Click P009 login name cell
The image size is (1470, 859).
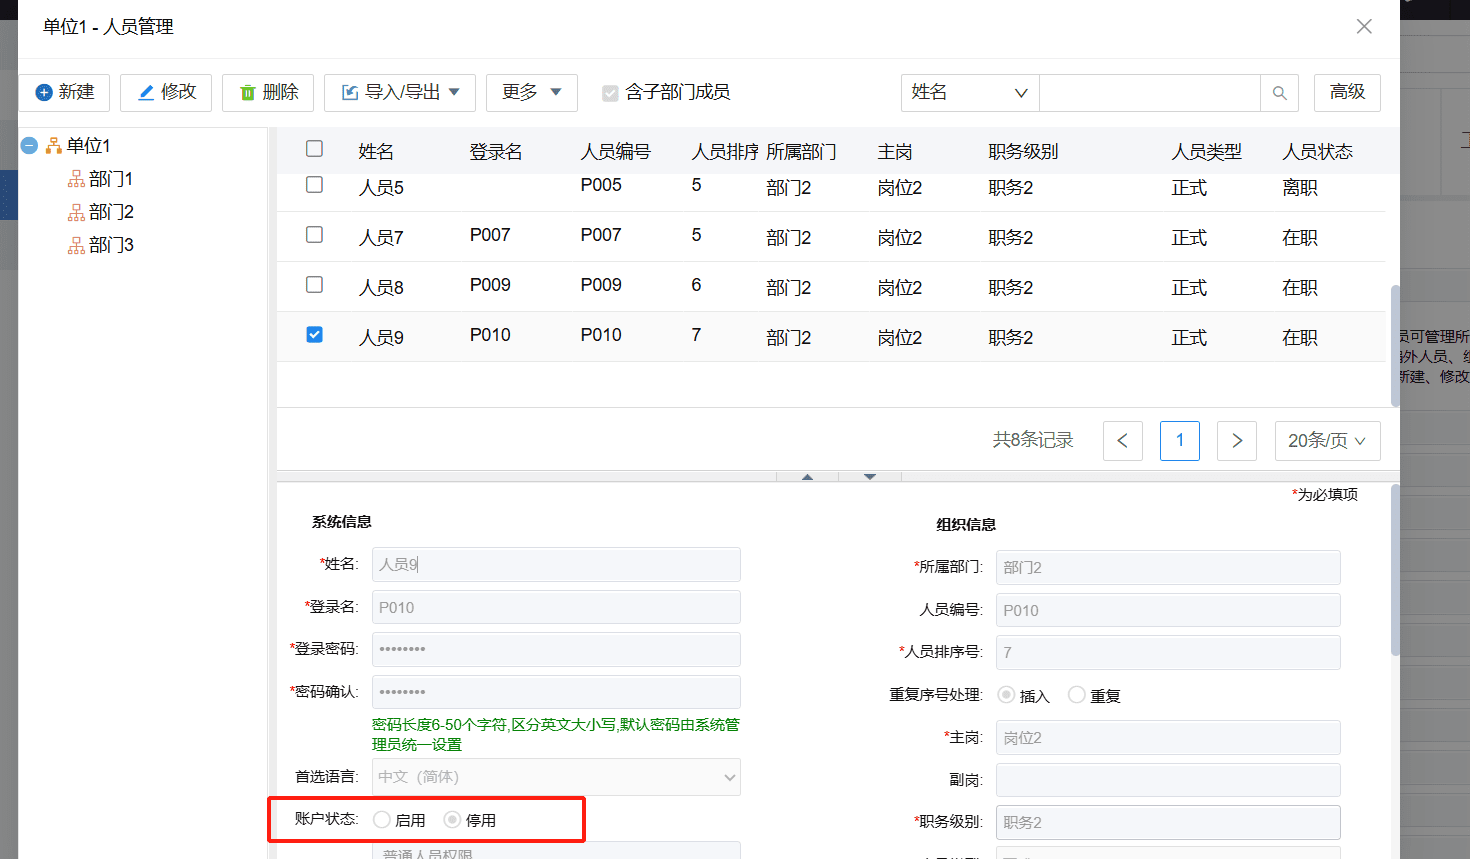point(490,285)
